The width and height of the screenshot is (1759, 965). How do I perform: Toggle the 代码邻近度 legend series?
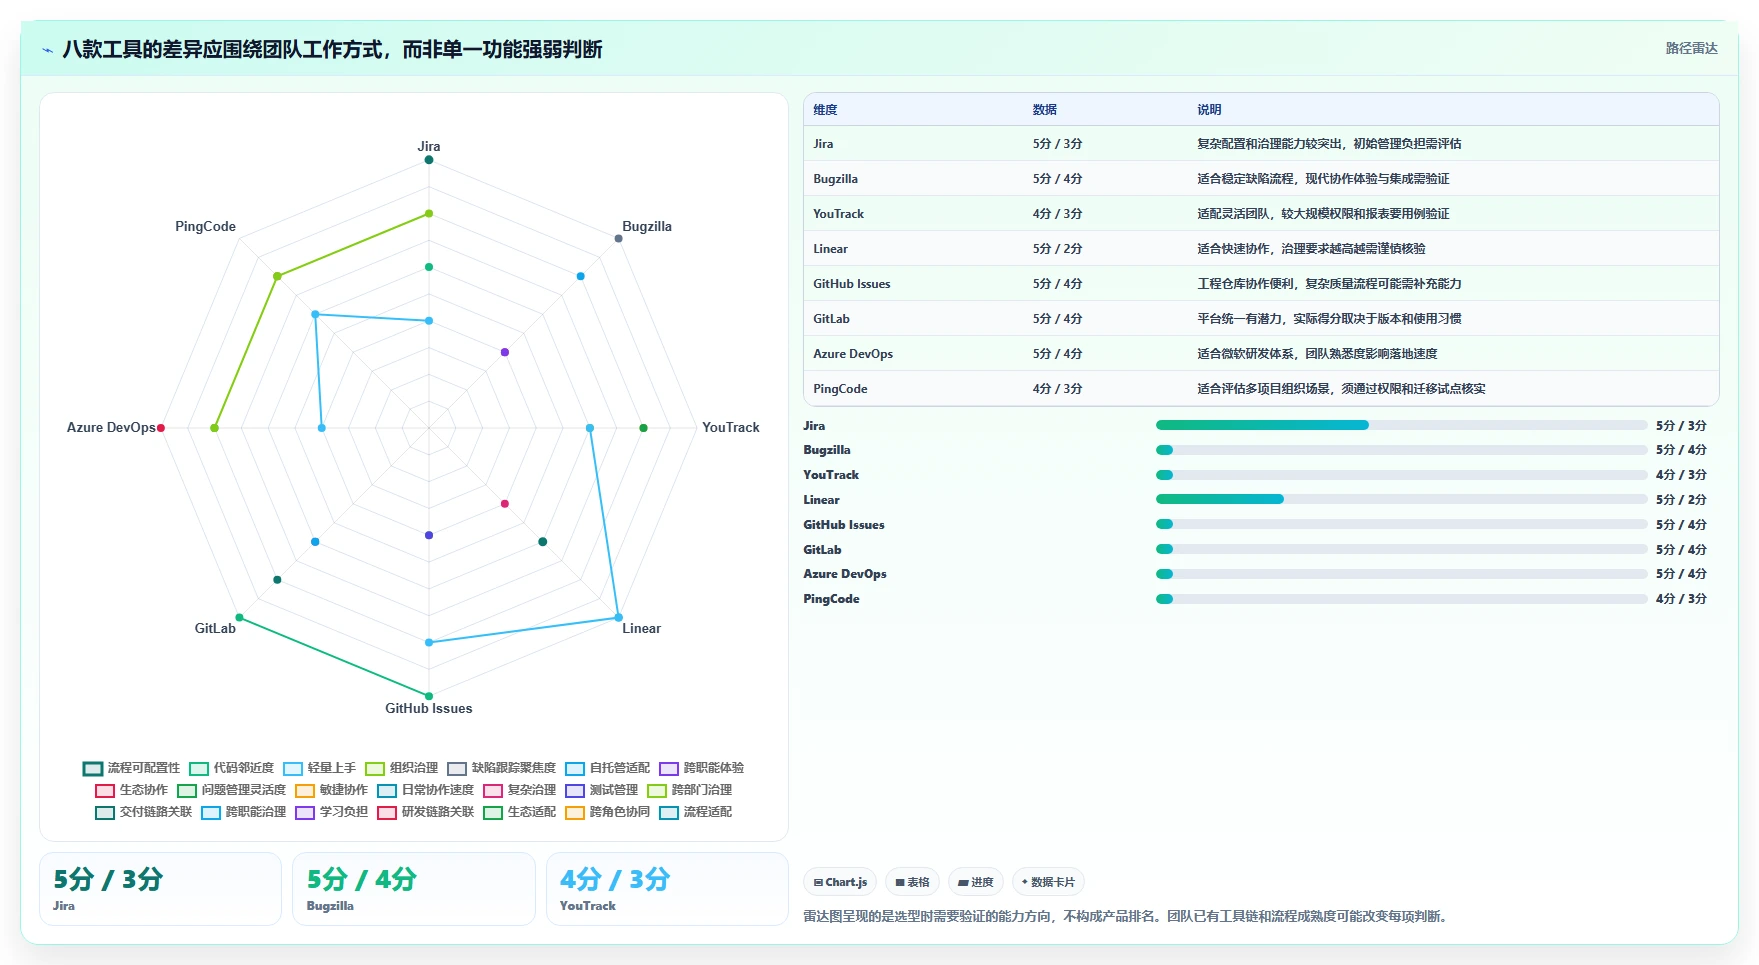click(x=232, y=768)
